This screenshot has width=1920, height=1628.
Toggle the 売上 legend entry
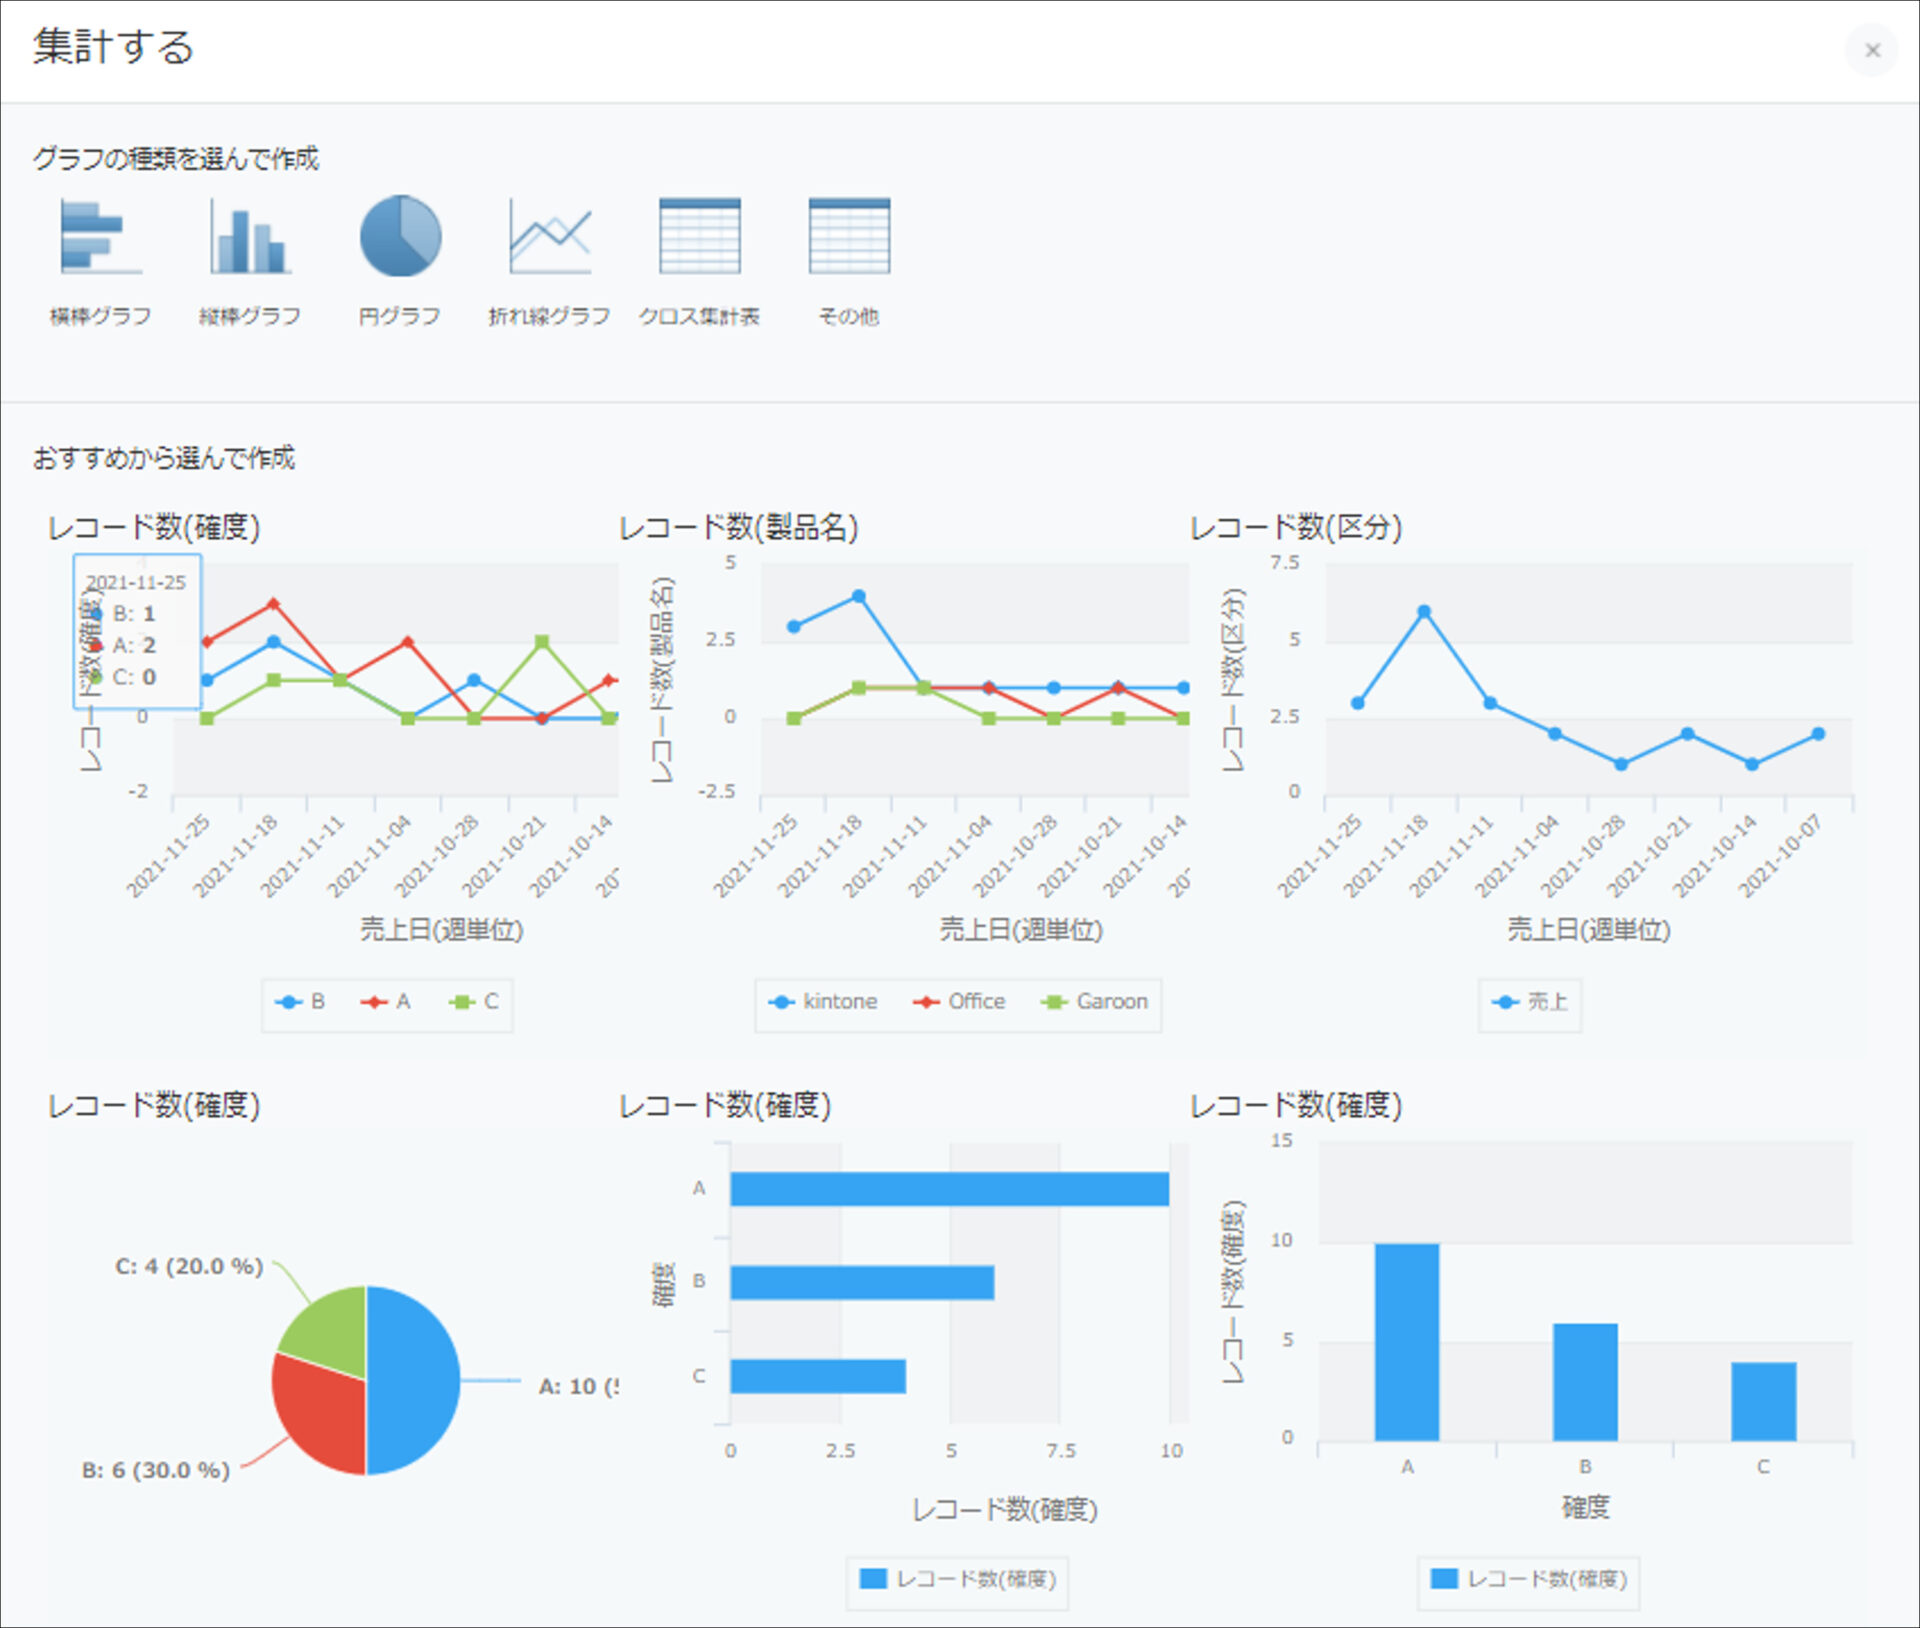[x=1530, y=1001]
